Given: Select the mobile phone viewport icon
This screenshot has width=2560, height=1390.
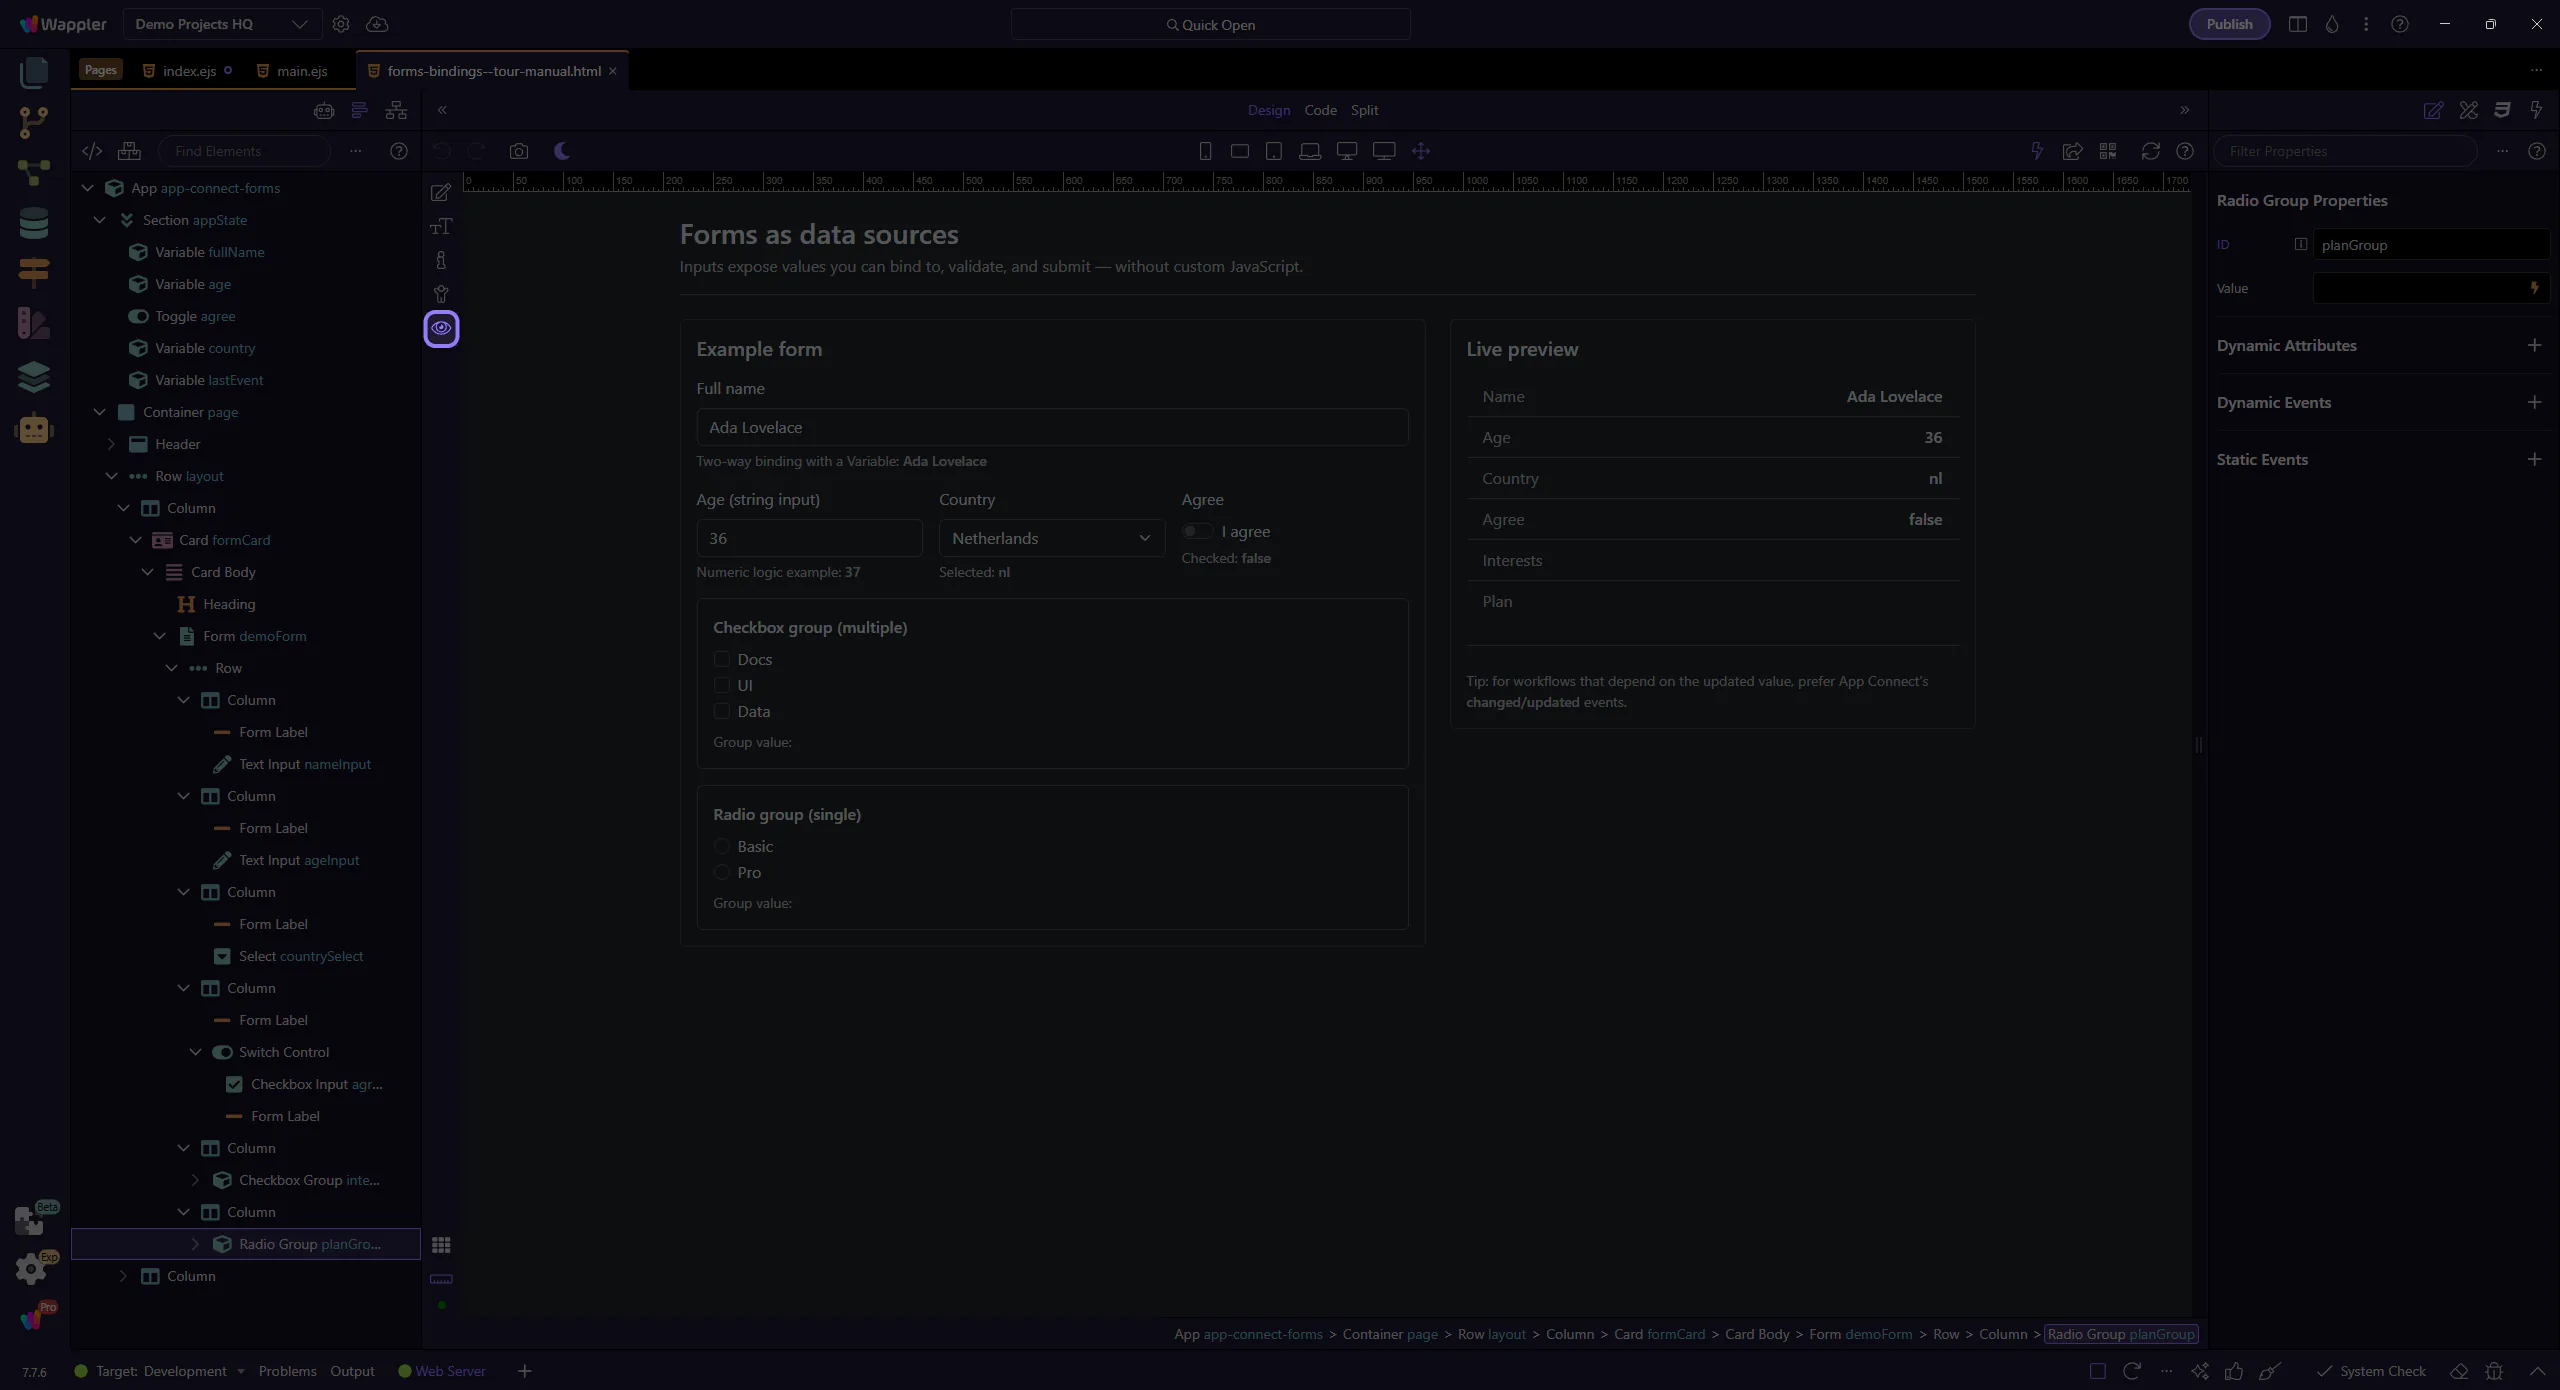Looking at the screenshot, I should point(1205,151).
